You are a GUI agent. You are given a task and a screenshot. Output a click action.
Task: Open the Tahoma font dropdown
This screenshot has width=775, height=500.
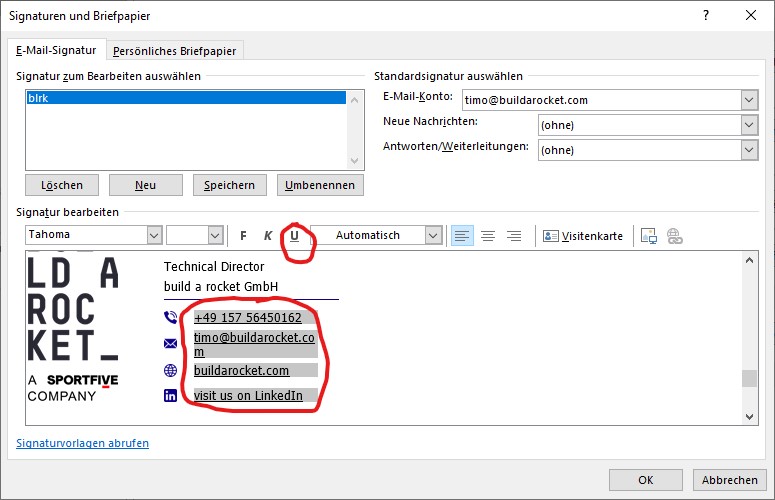click(x=154, y=235)
